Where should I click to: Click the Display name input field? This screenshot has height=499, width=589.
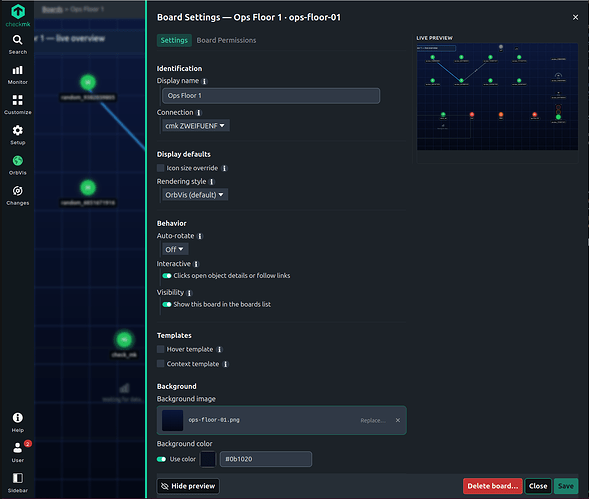[271, 96]
